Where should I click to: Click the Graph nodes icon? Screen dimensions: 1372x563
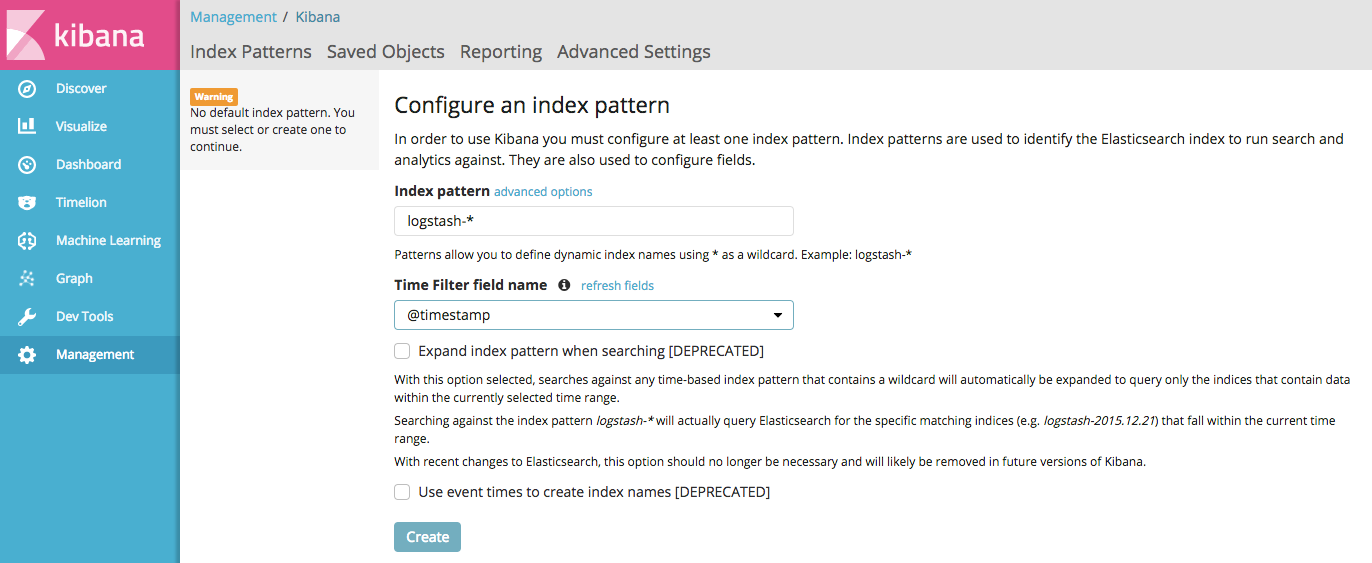pos(27,279)
